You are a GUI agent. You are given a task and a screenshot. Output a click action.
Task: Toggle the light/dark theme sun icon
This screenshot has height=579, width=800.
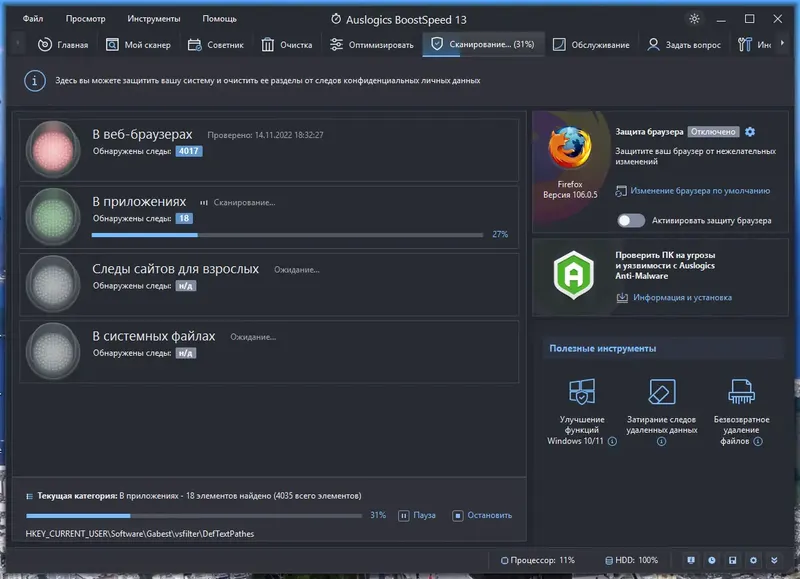coord(694,19)
